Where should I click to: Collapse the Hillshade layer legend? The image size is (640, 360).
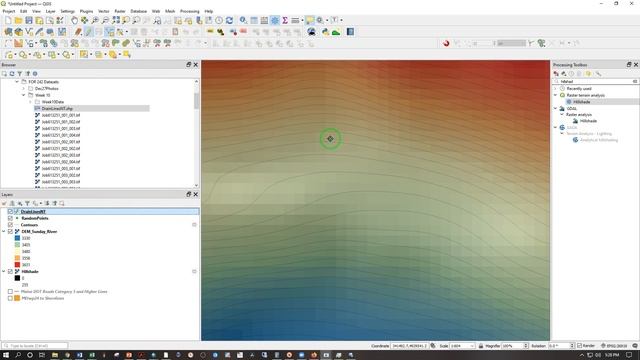[4, 271]
